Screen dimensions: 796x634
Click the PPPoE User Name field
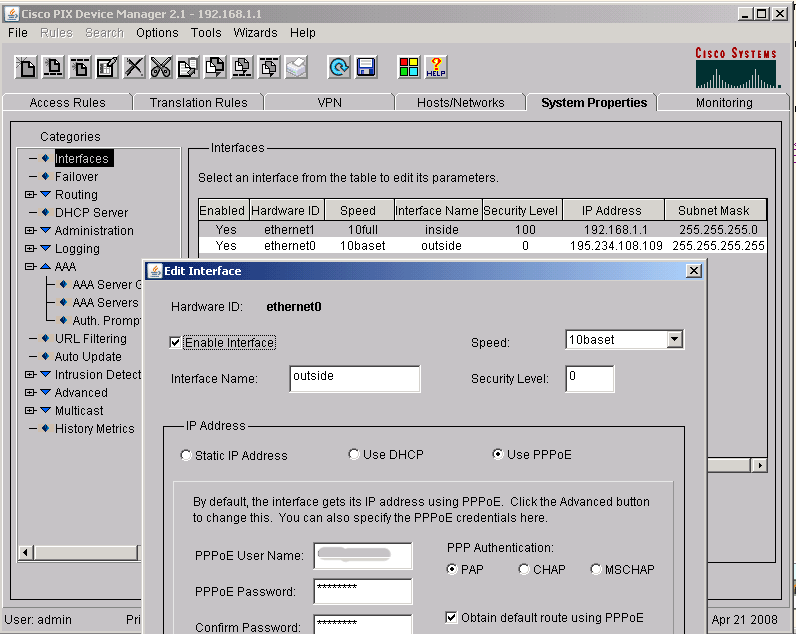pyautogui.click(x=363, y=555)
